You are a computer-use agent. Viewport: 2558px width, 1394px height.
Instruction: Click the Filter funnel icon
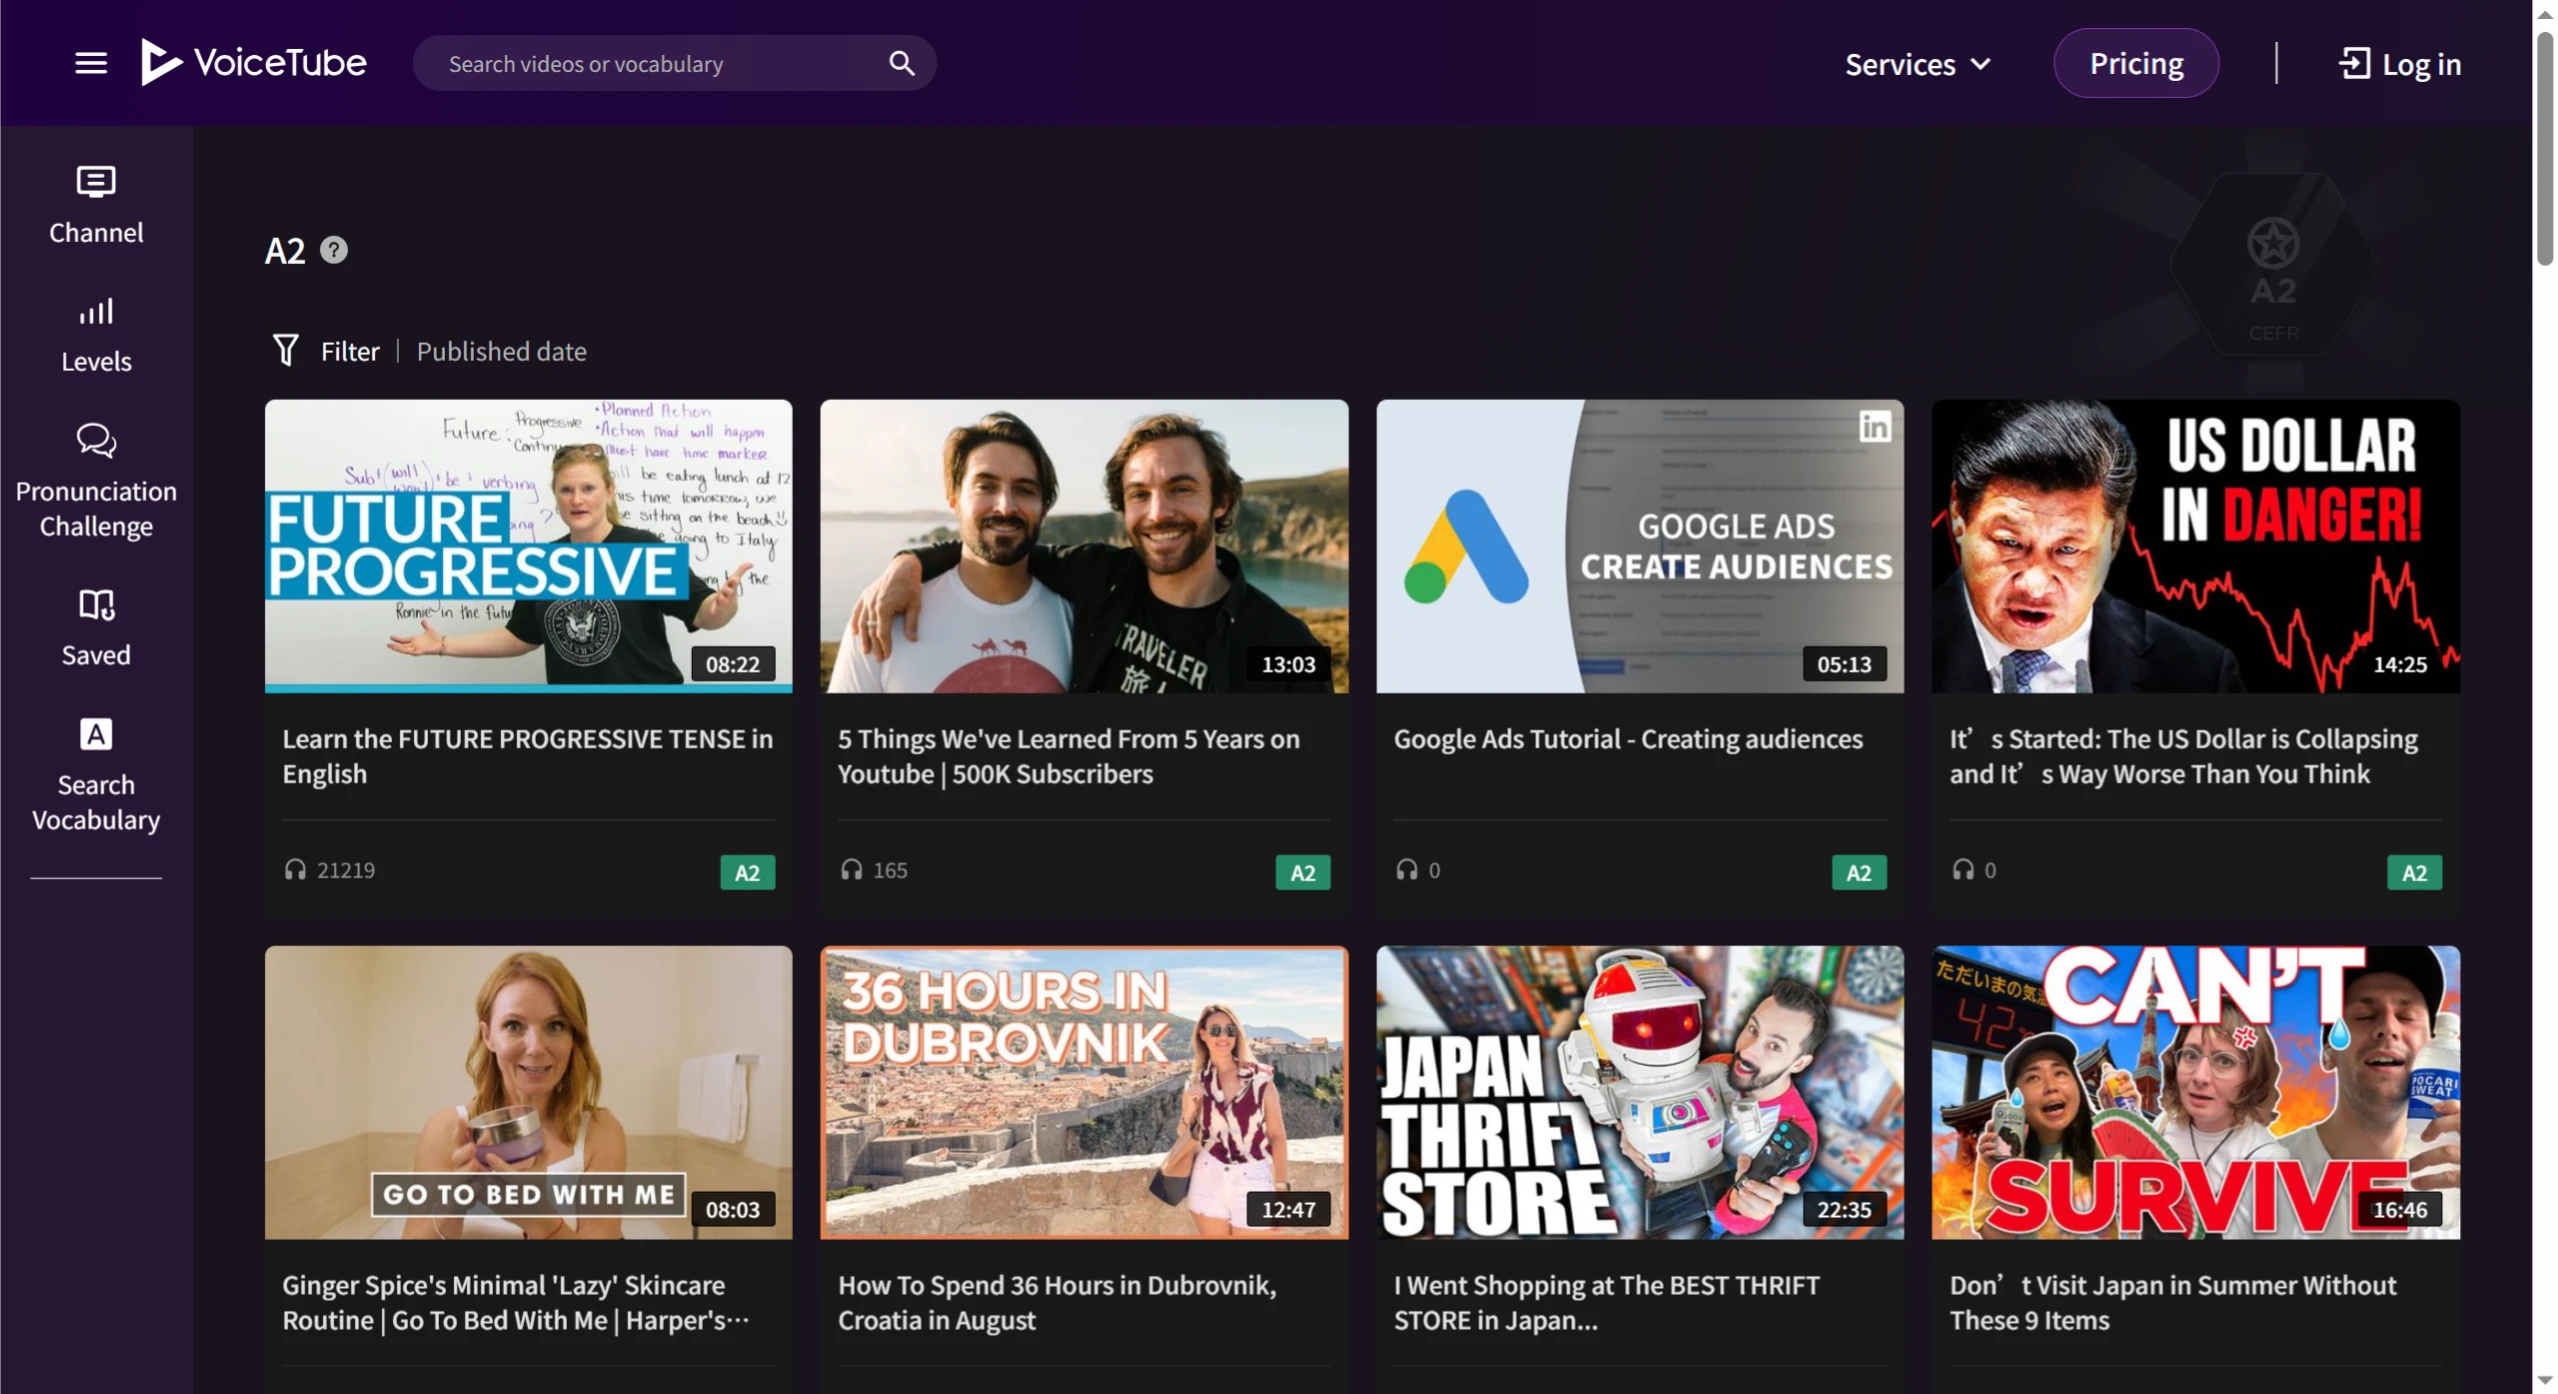coord(286,350)
